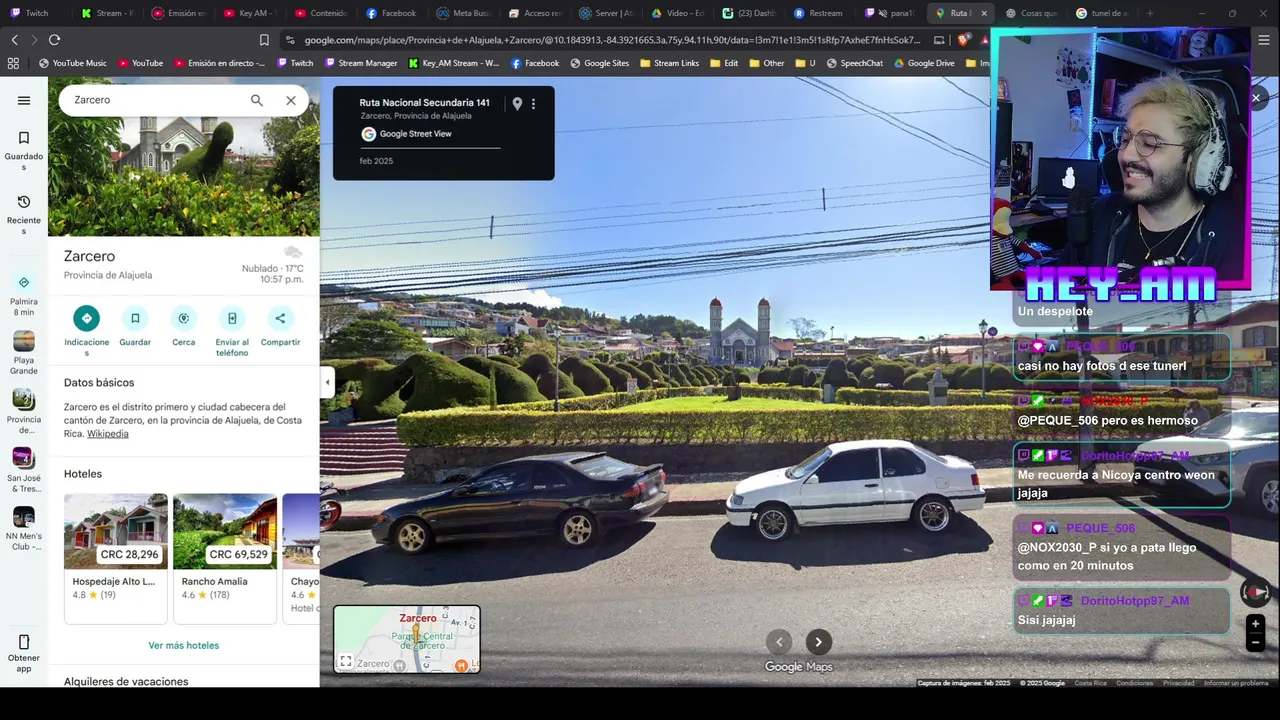Open the Rancho Amalia hotel card

tap(225, 558)
